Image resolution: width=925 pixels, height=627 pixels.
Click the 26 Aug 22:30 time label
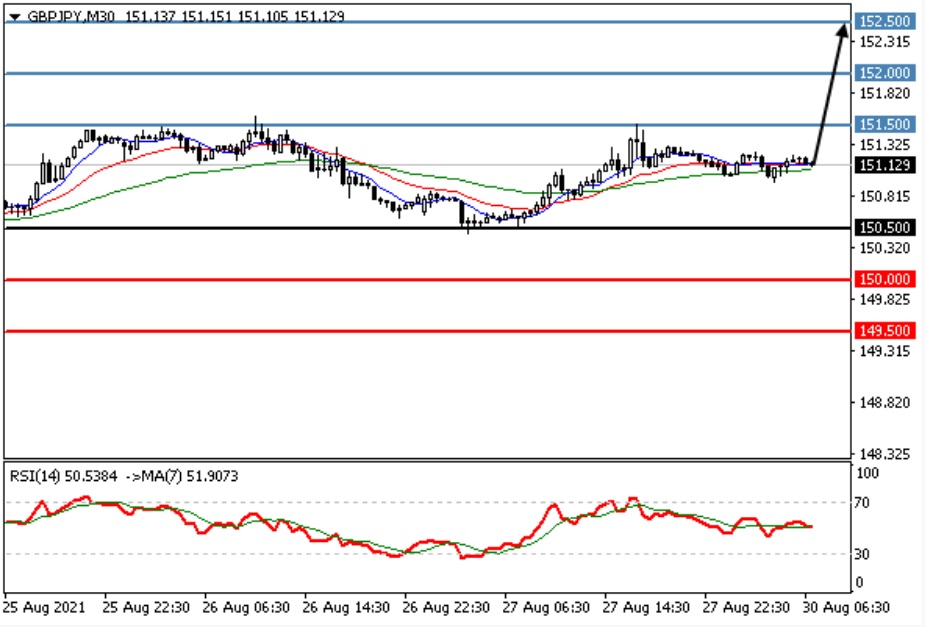point(446,607)
